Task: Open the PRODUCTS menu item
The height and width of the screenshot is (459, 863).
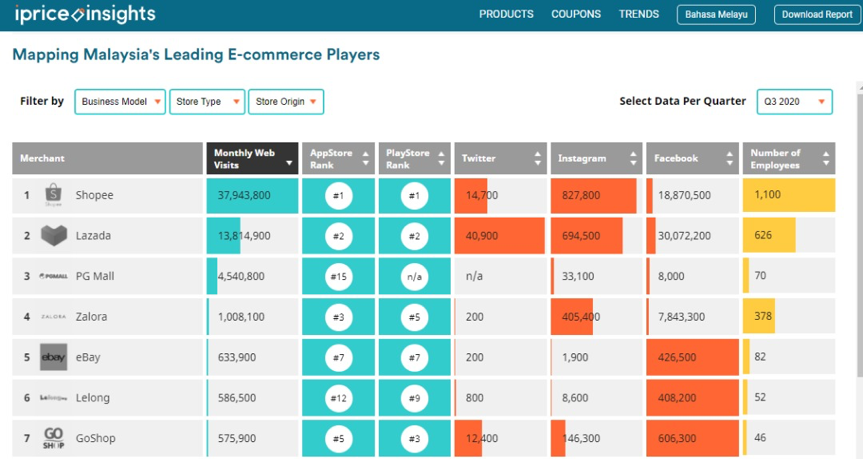Action: [506, 14]
